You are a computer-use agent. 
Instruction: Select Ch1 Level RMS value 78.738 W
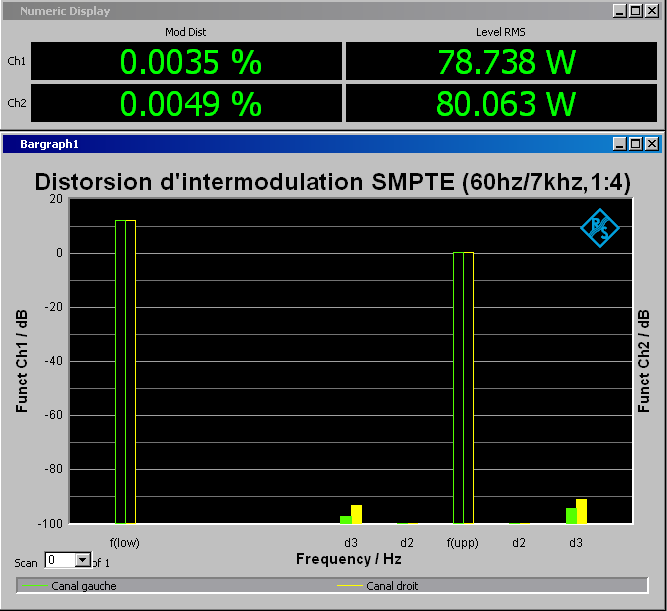[x=501, y=61]
